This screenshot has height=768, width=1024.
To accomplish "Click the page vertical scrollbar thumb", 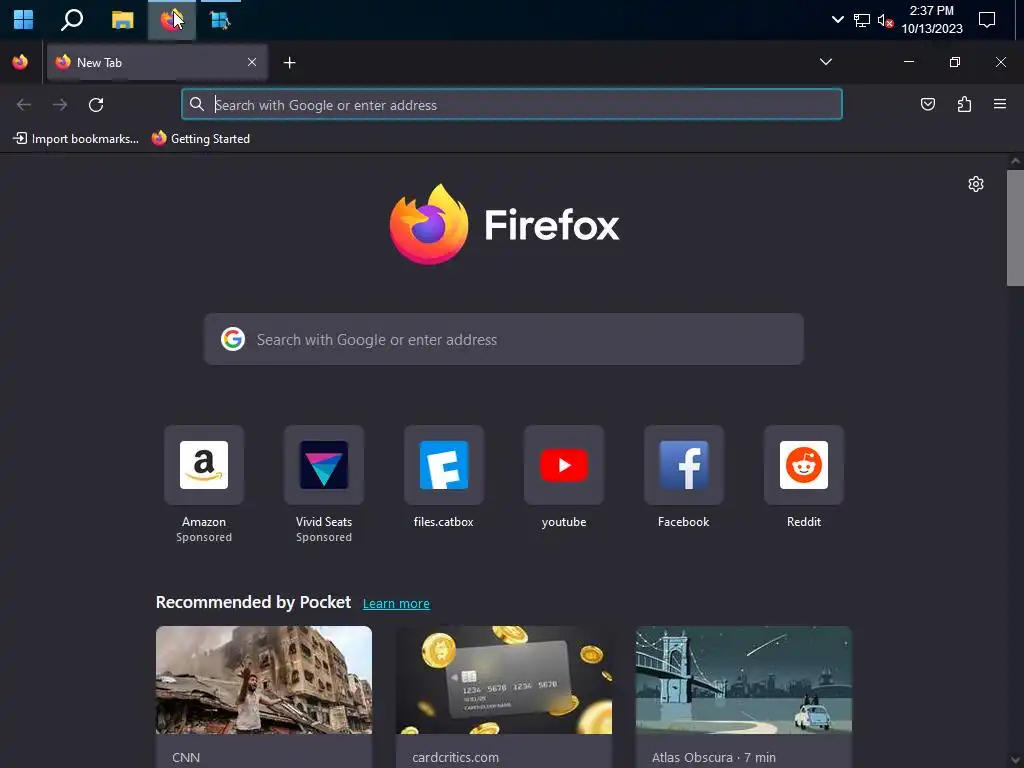I will pyautogui.click(x=1015, y=227).
